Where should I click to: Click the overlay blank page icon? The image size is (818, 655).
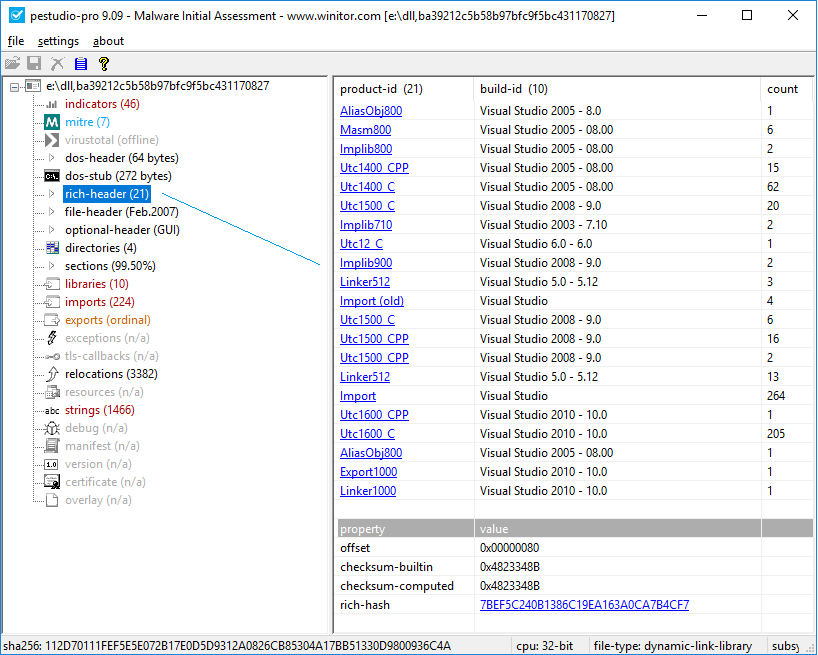tap(52, 500)
